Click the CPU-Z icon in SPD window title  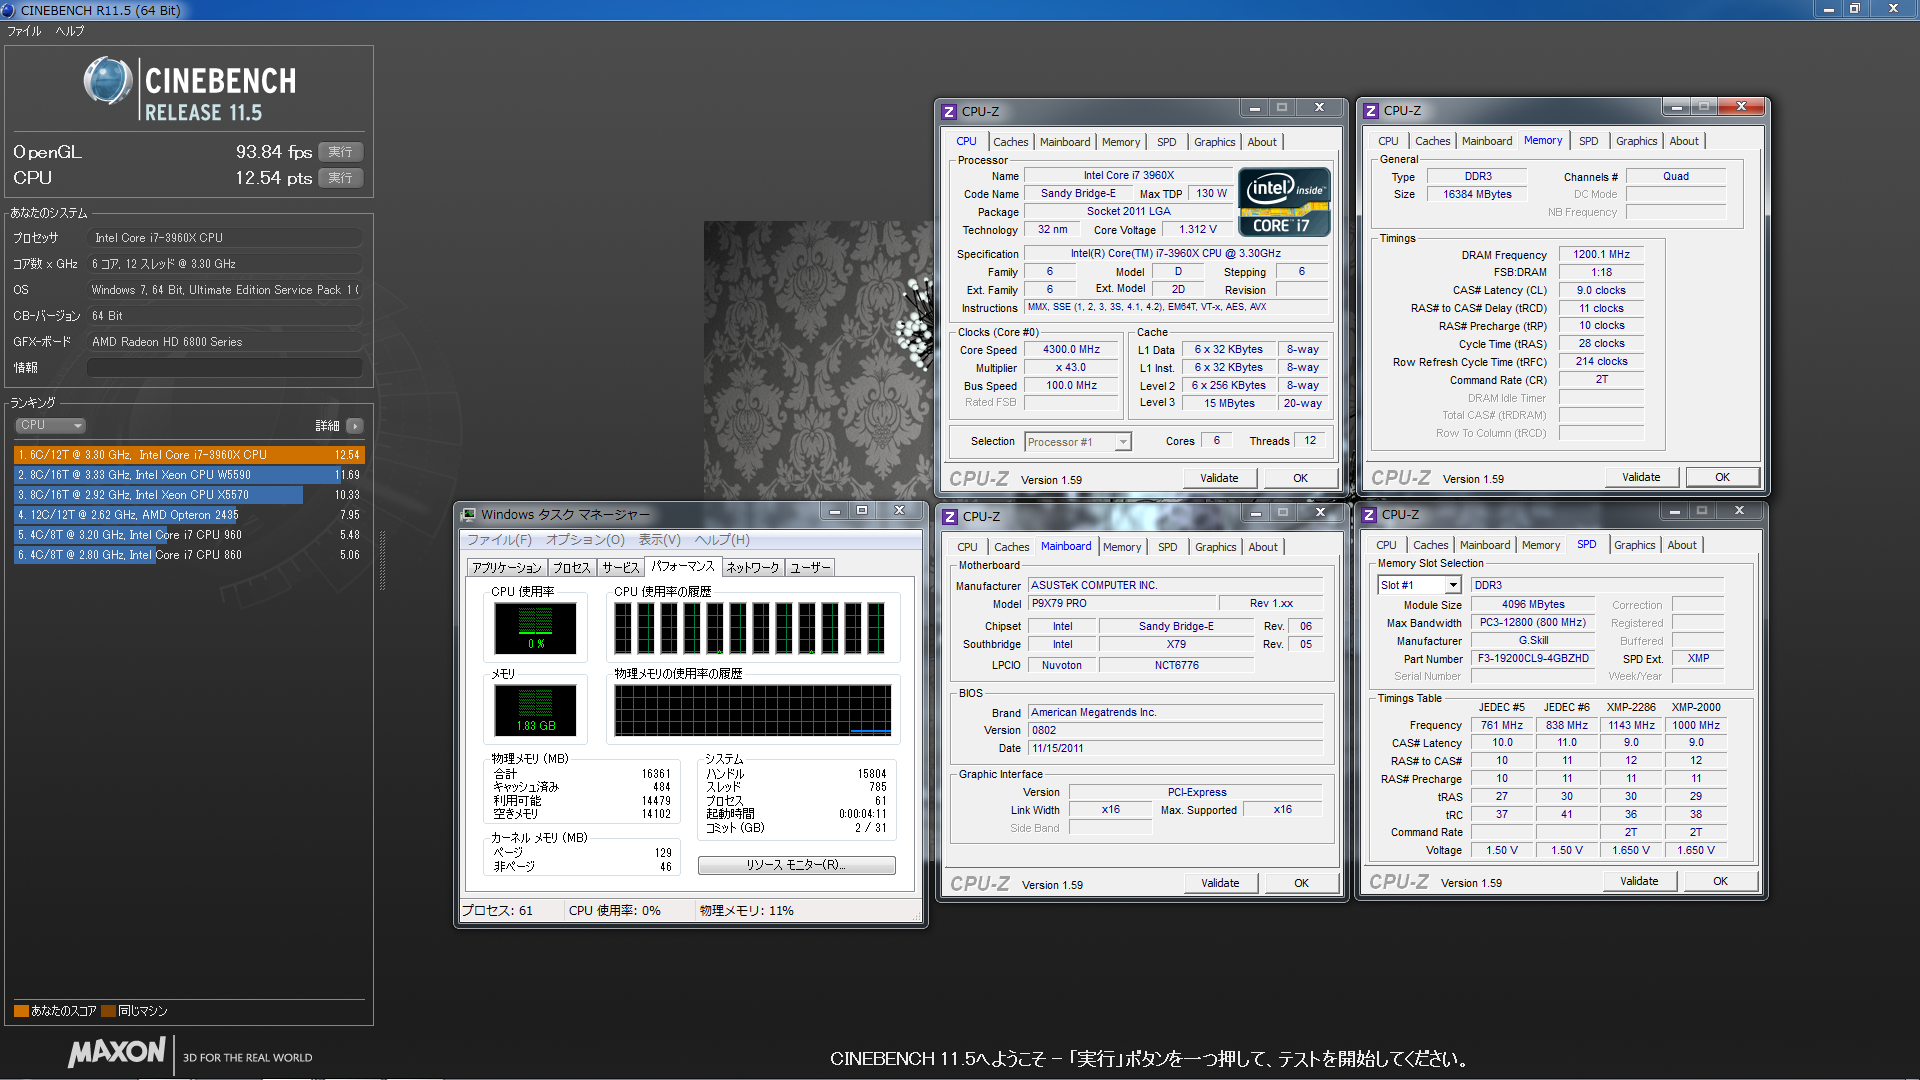1370,515
